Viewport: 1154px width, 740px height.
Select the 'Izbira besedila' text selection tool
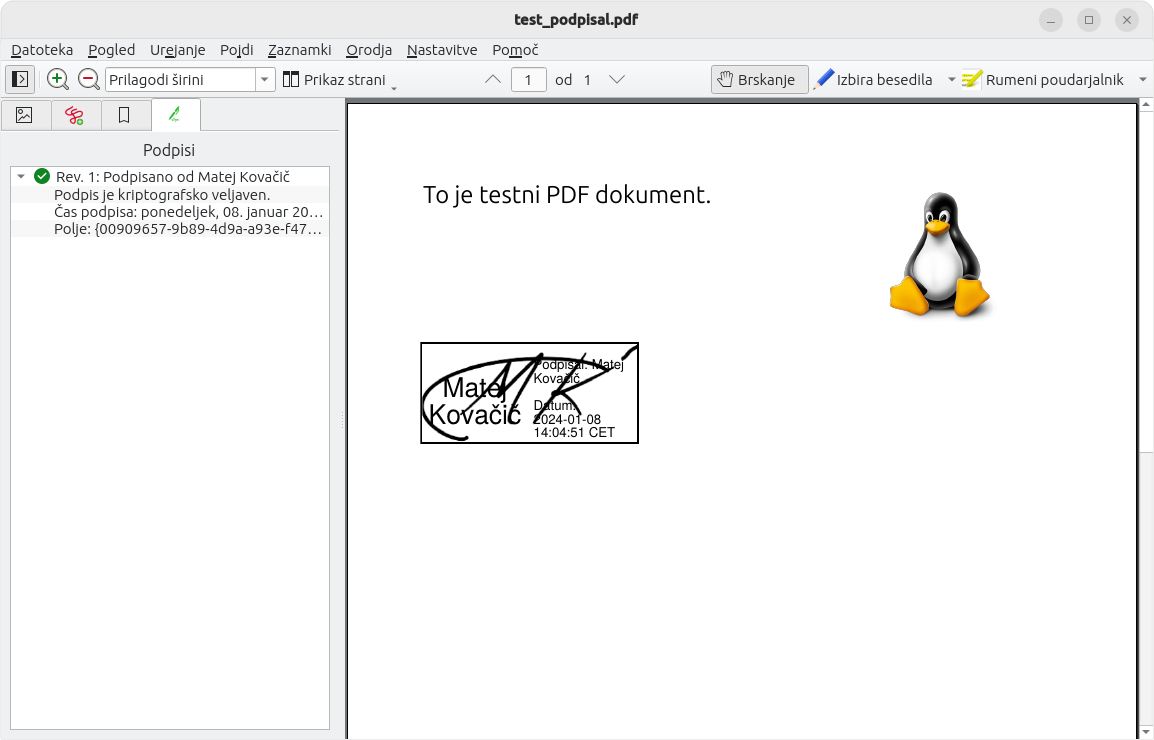(874, 80)
